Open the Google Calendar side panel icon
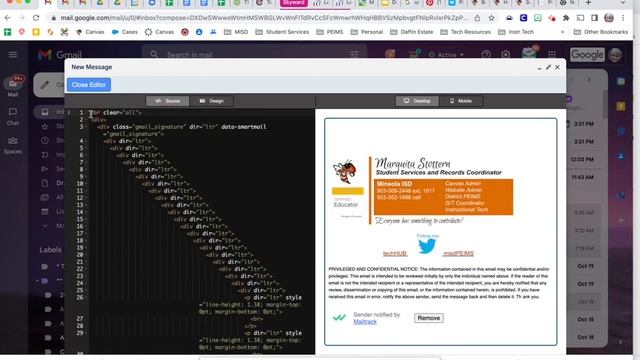The image size is (640, 360). (621, 82)
